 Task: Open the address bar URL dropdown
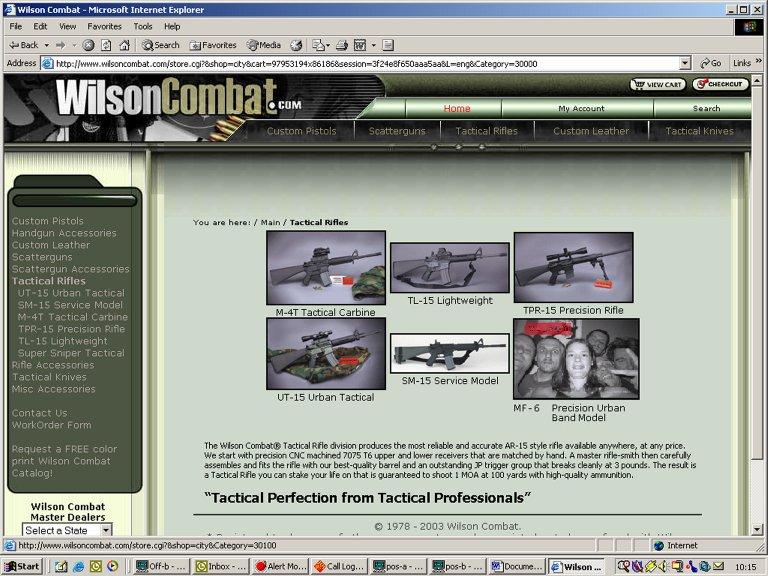click(684, 63)
